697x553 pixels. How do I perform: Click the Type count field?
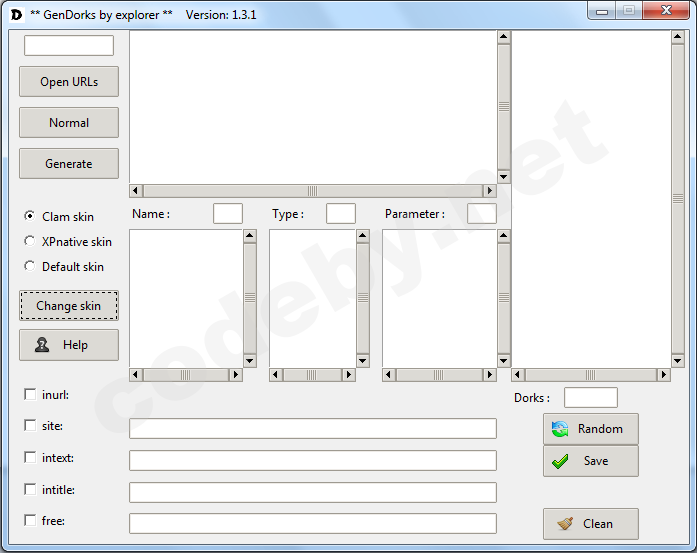tap(341, 214)
